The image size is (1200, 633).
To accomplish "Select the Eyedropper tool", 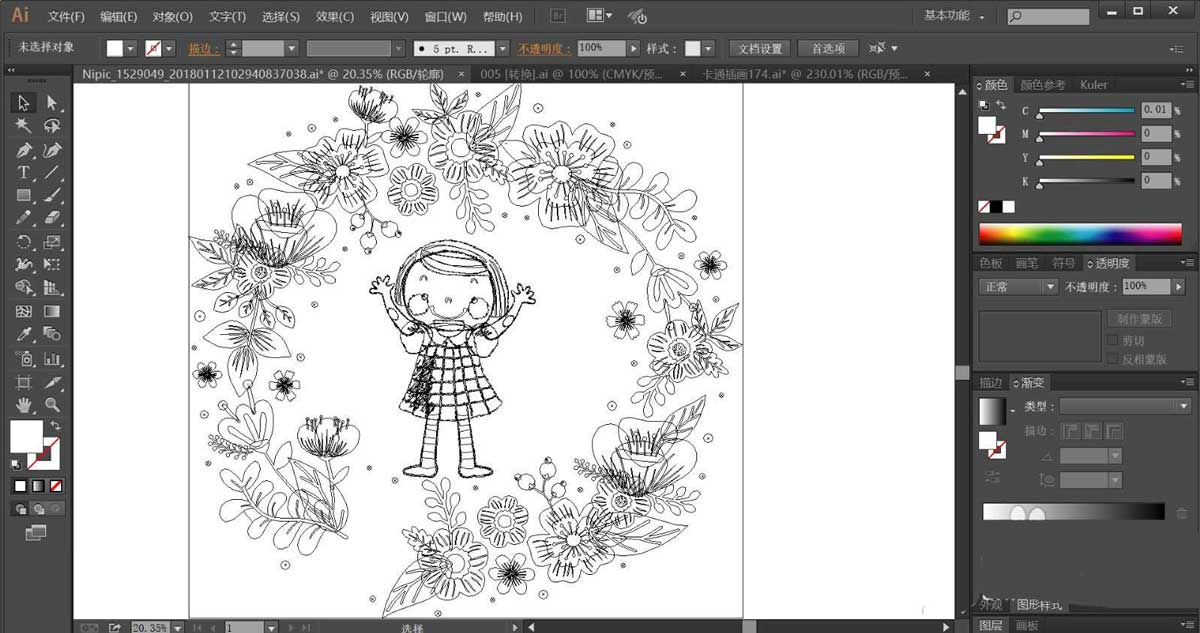I will point(24,334).
